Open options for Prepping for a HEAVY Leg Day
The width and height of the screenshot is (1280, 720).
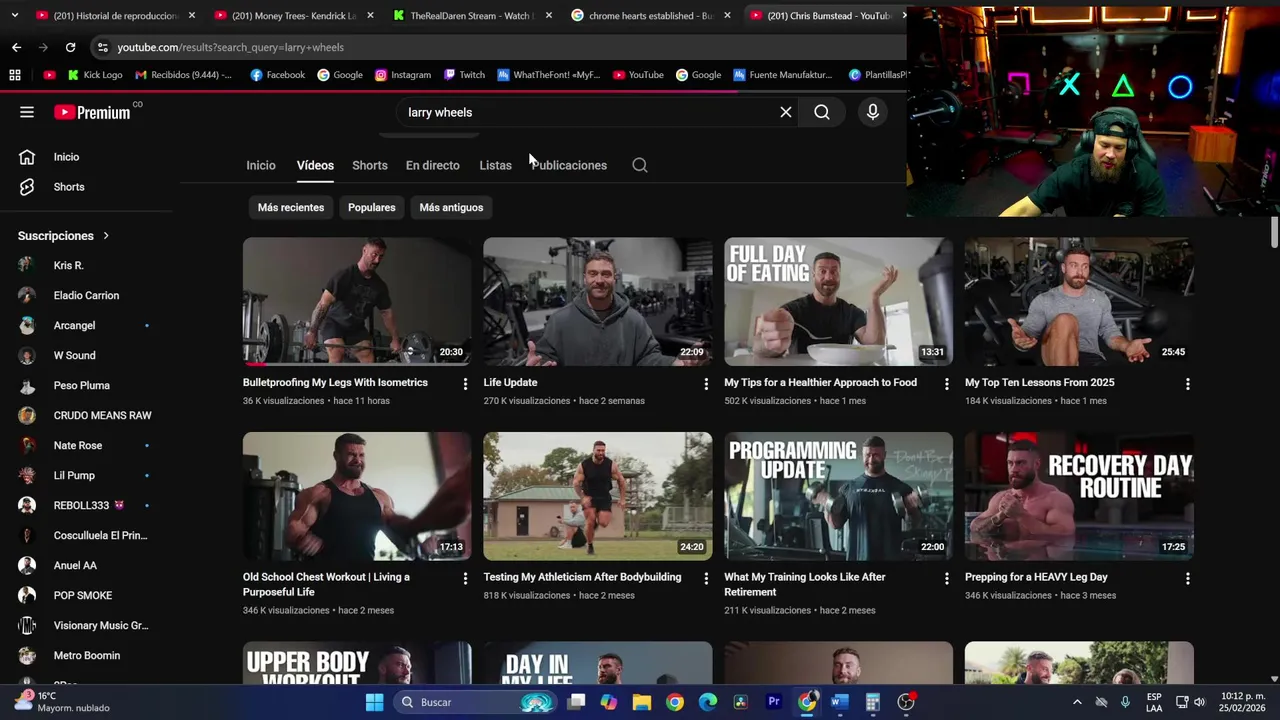[x=1187, y=578]
